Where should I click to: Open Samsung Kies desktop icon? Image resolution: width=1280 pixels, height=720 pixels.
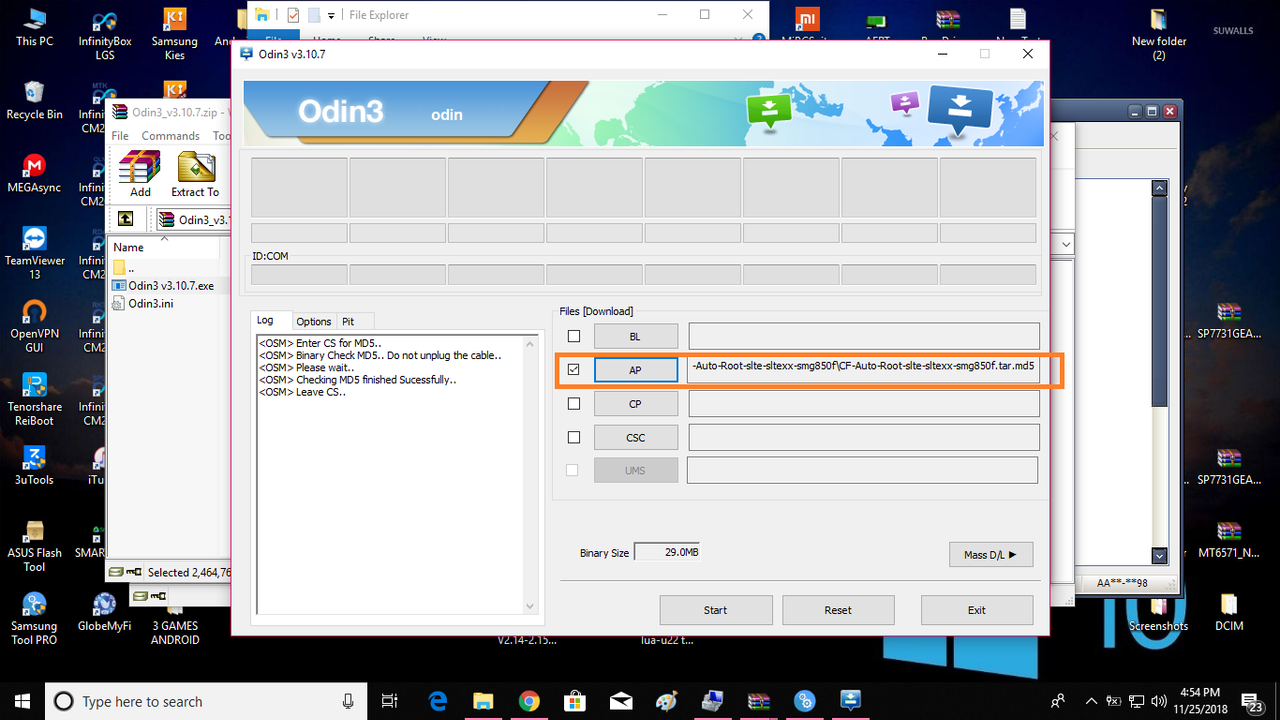pyautogui.click(x=175, y=34)
